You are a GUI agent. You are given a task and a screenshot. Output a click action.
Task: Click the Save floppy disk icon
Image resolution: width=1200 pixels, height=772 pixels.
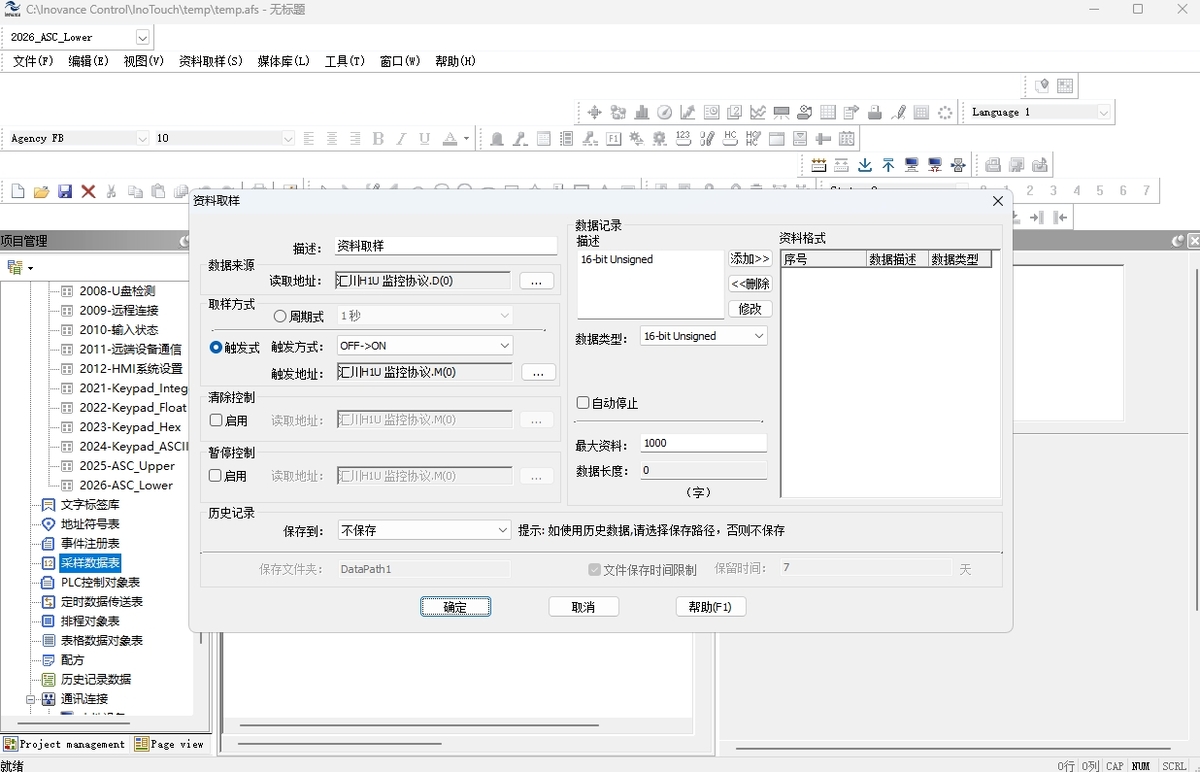point(65,191)
